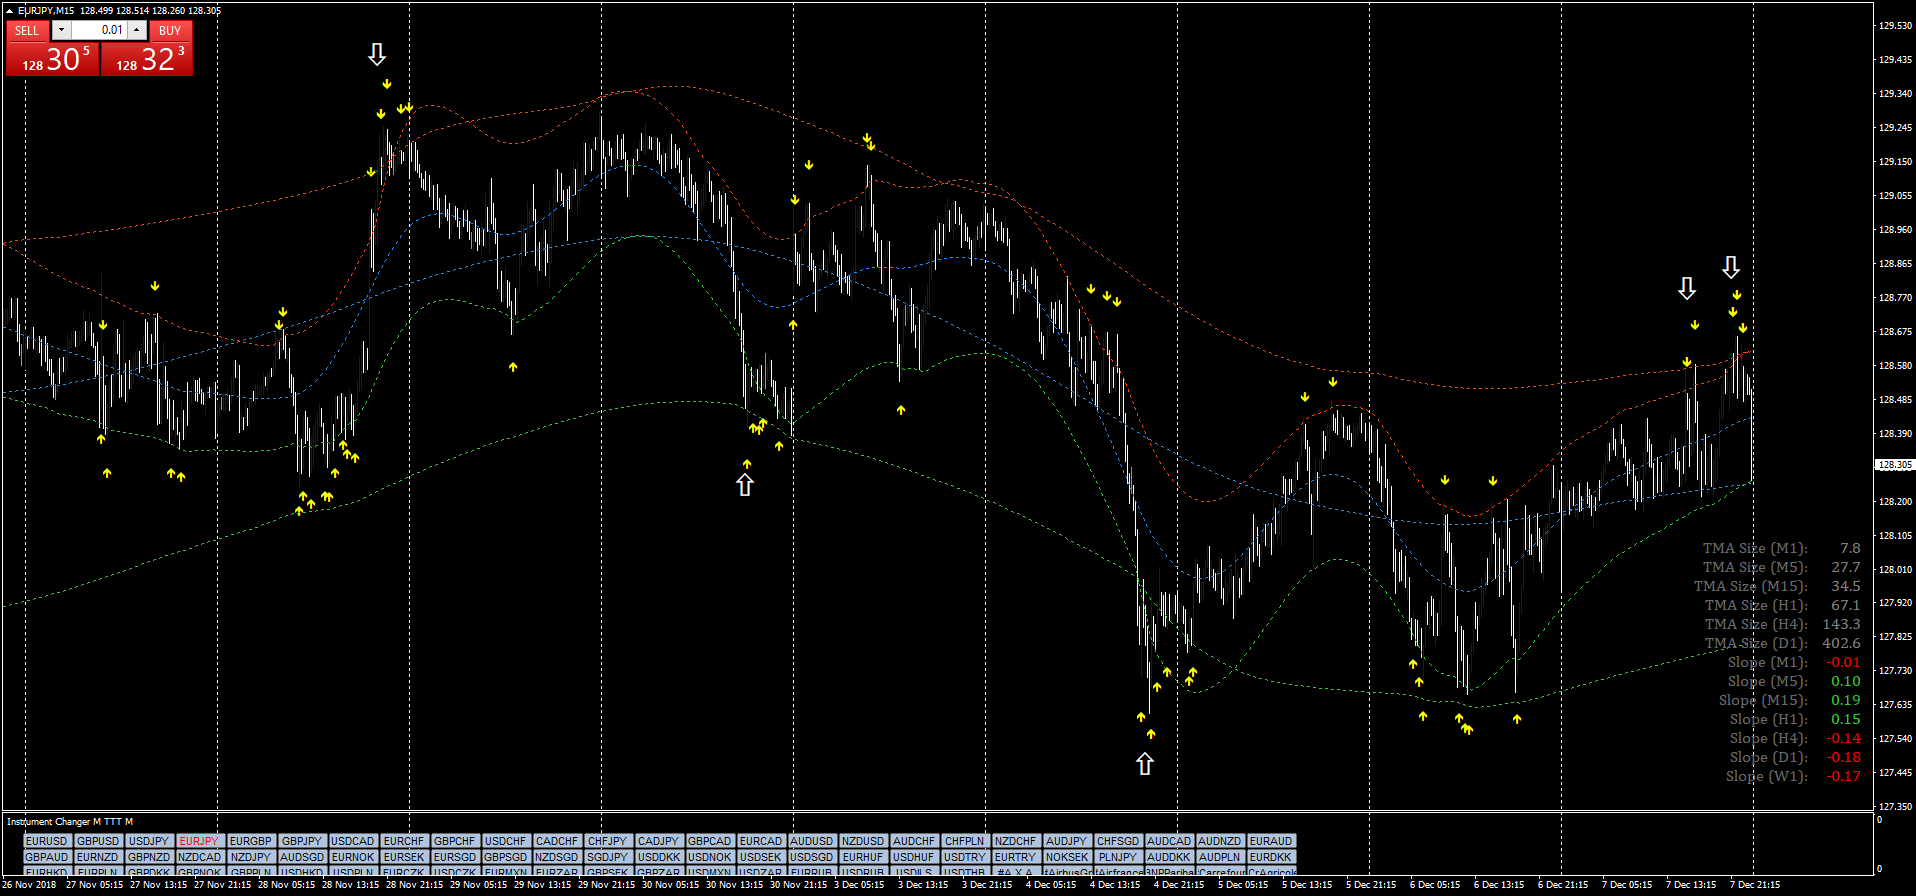1916x896 pixels.
Task: Click the SGDJPY symbol button
Action: 607,857
